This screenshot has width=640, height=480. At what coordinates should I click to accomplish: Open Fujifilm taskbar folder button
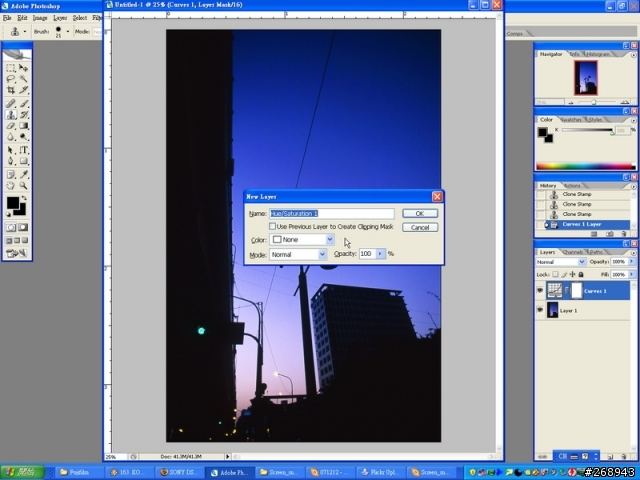coord(80,473)
